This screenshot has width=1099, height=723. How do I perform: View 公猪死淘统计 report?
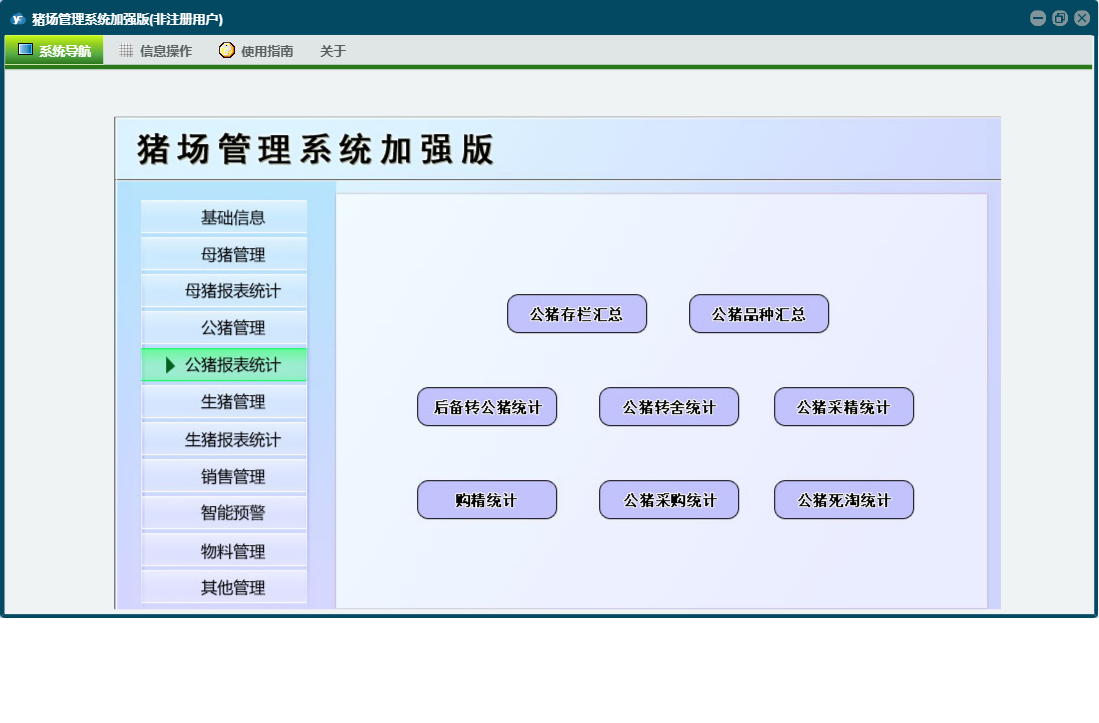click(844, 500)
